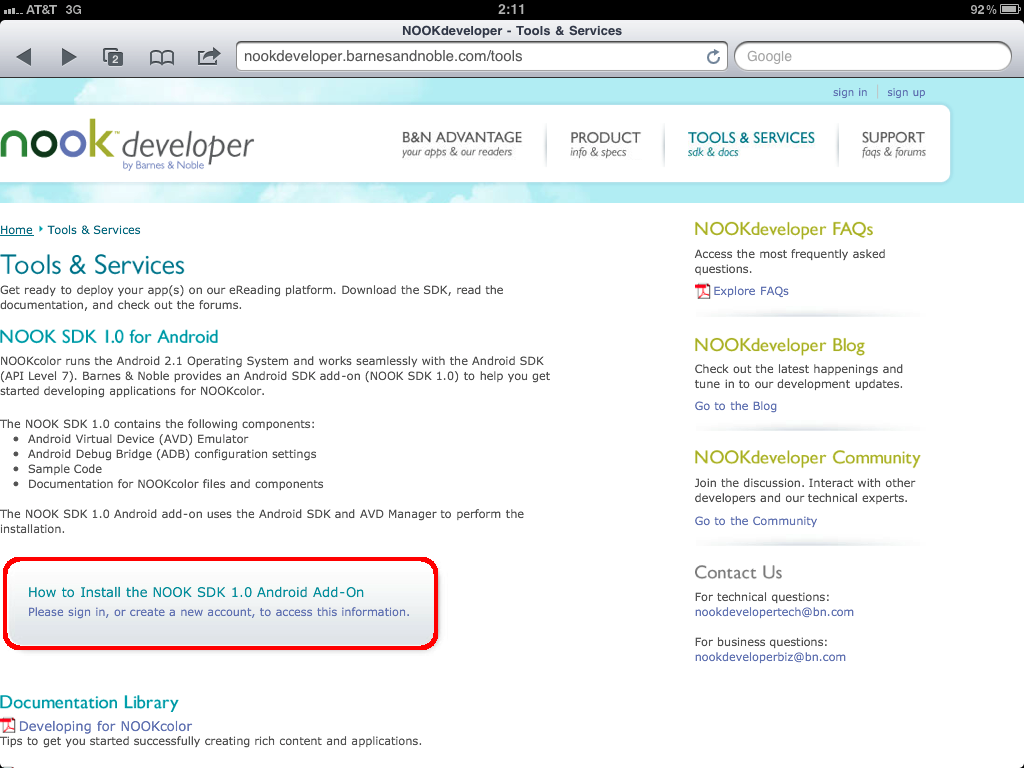Click PDF icon beside Developing for NOOKcolor
1024x768 pixels.
[8, 726]
